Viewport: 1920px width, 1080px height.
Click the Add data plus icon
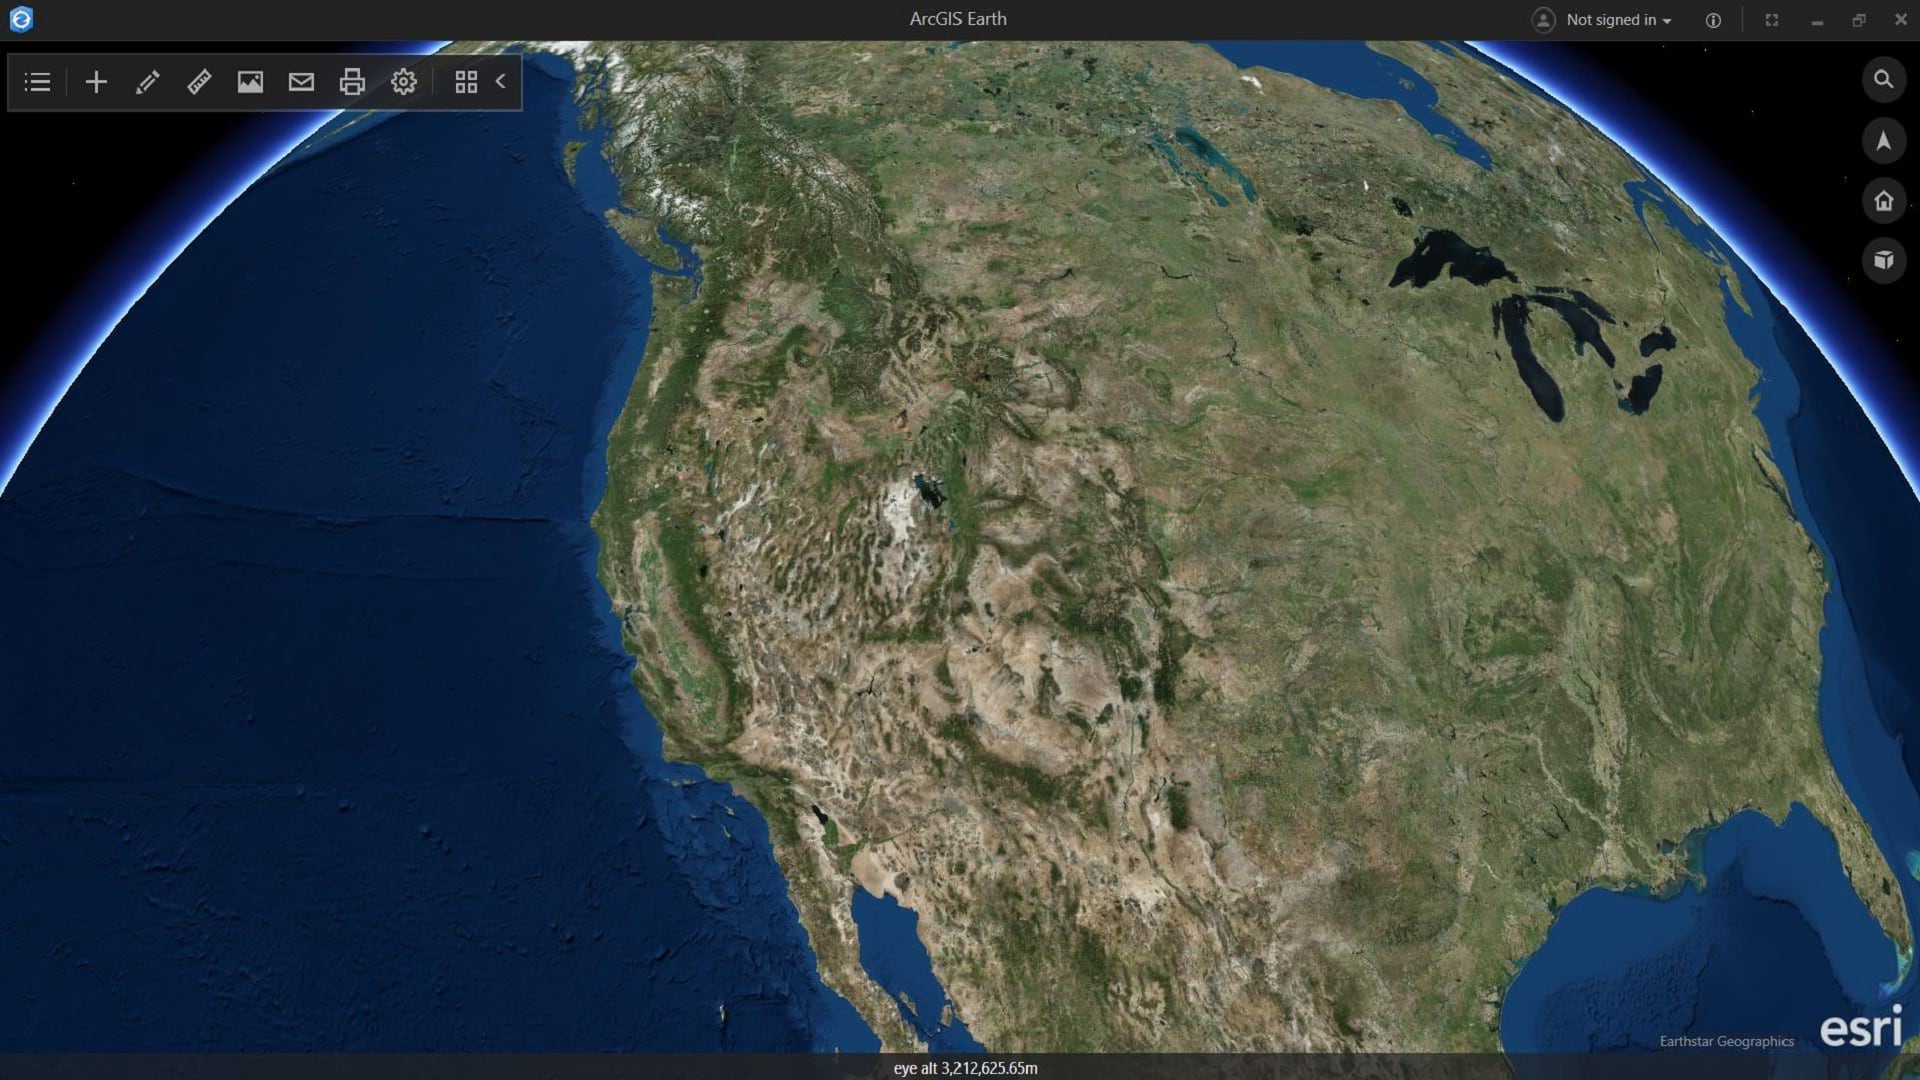pos(96,82)
